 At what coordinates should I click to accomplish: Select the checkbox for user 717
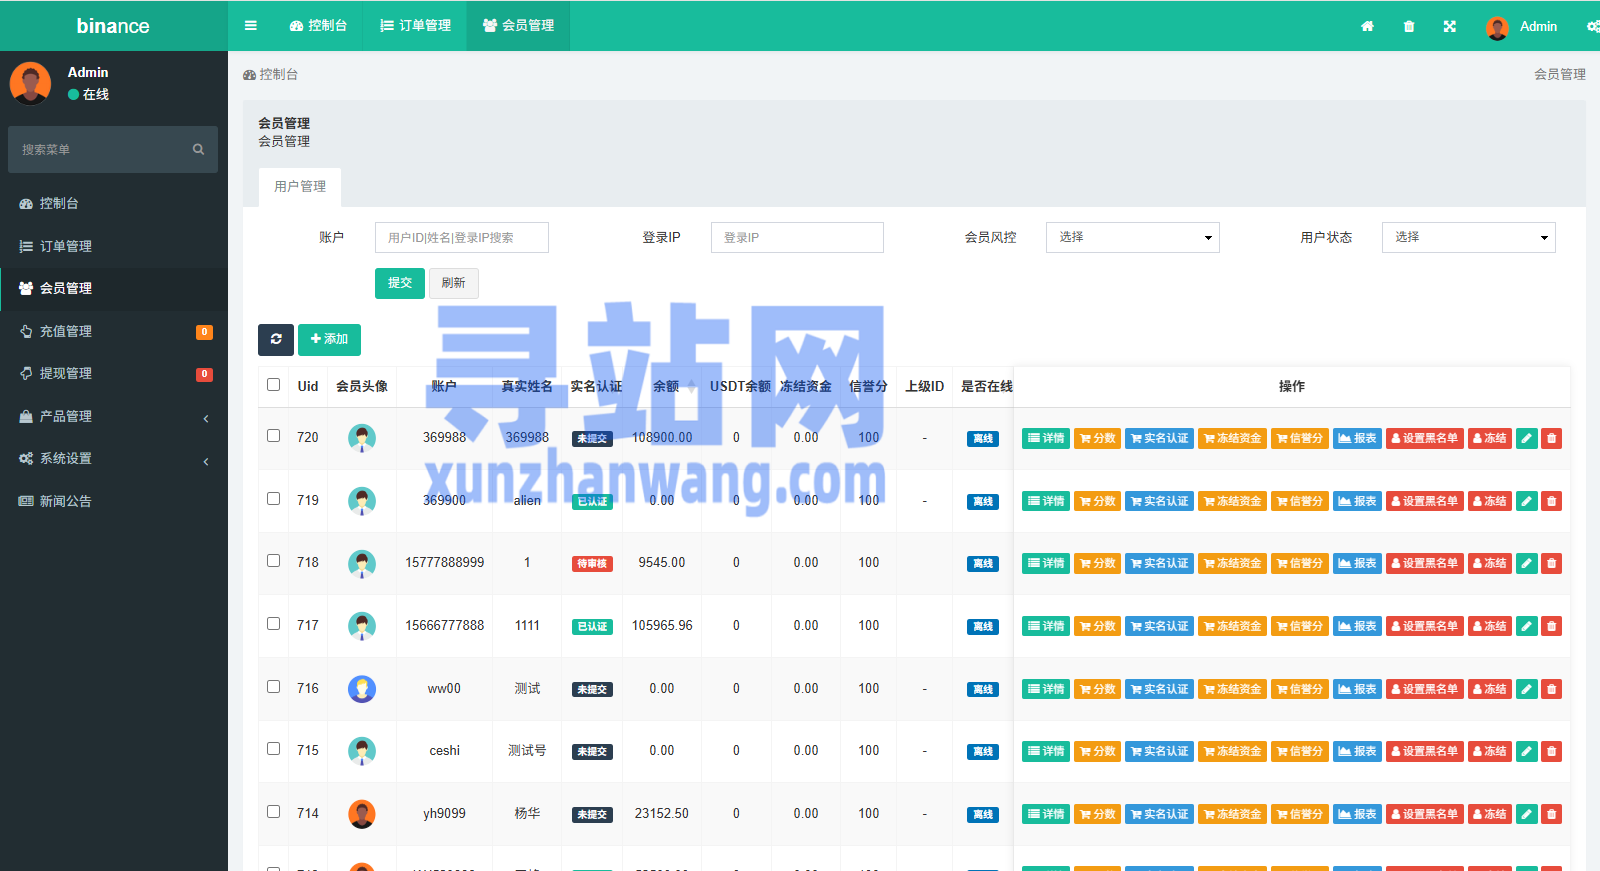(x=274, y=624)
